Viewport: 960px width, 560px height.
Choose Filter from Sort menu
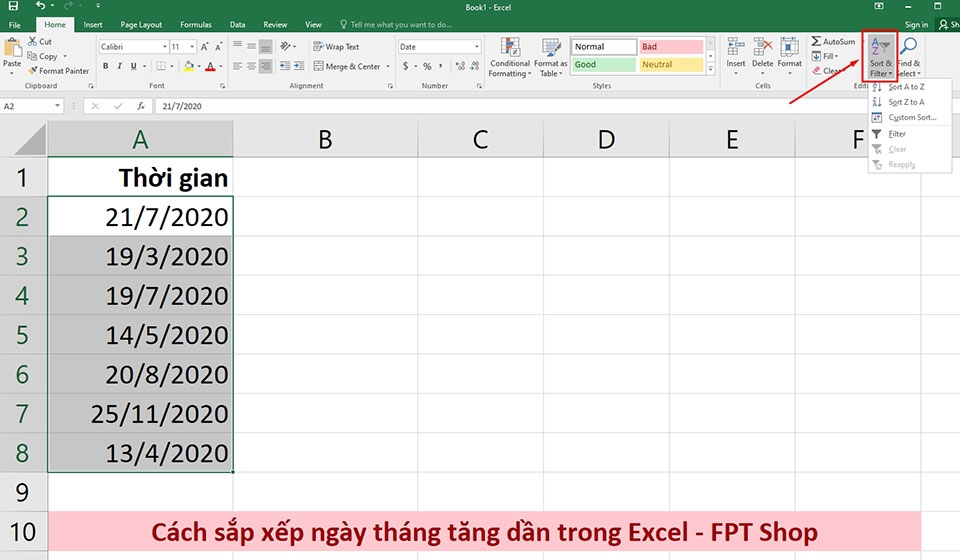click(909, 134)
